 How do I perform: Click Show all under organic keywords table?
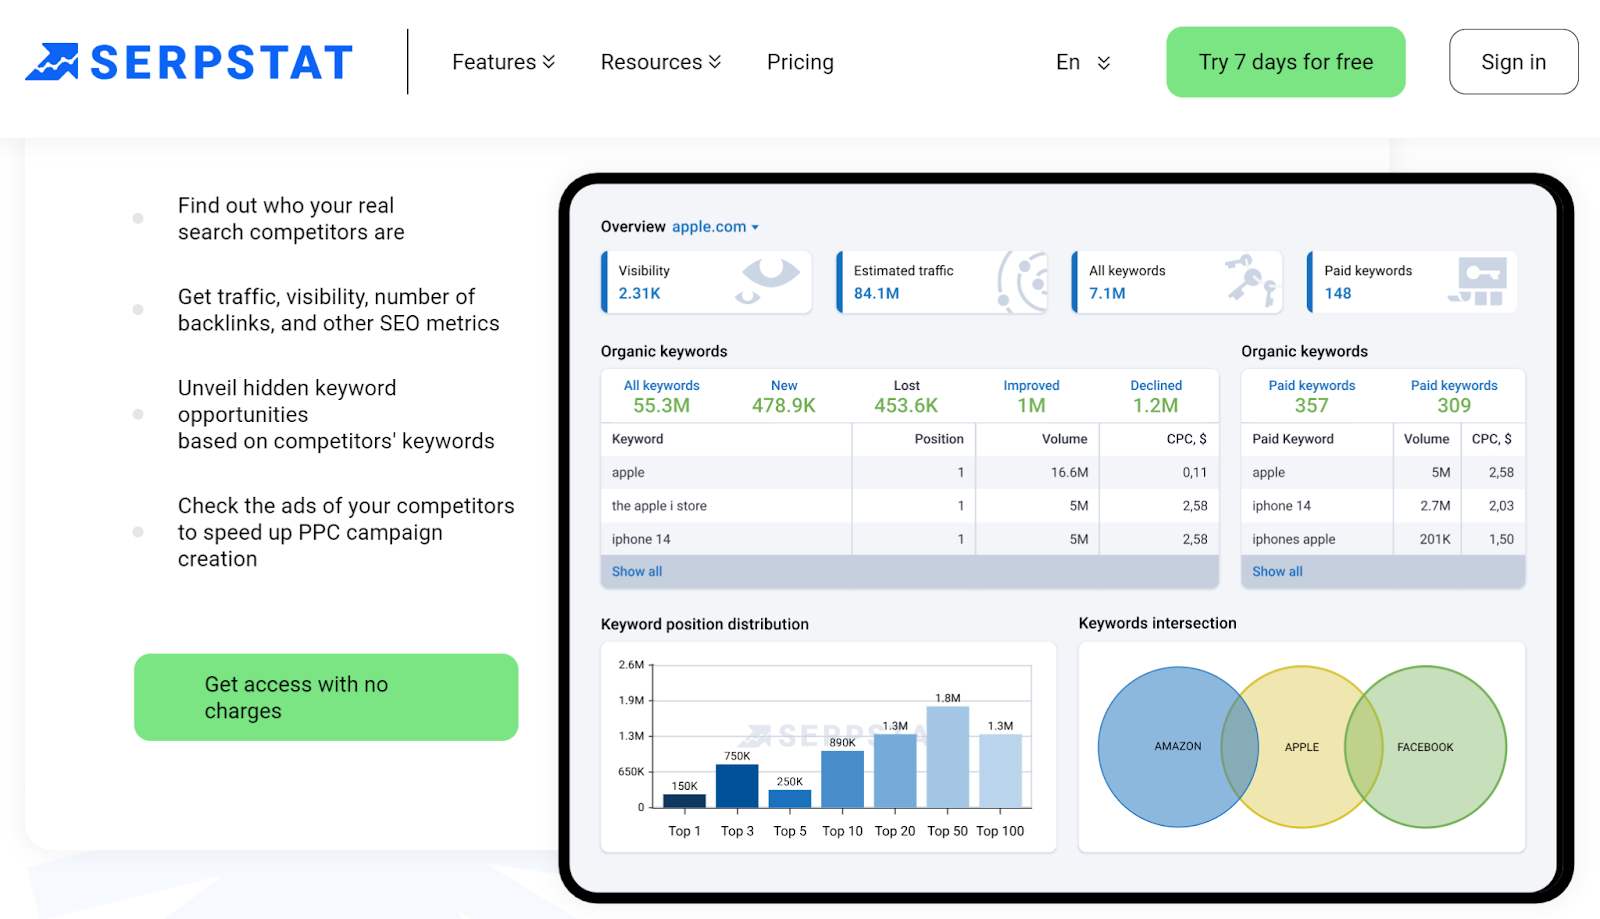click(x=637, y=572)
